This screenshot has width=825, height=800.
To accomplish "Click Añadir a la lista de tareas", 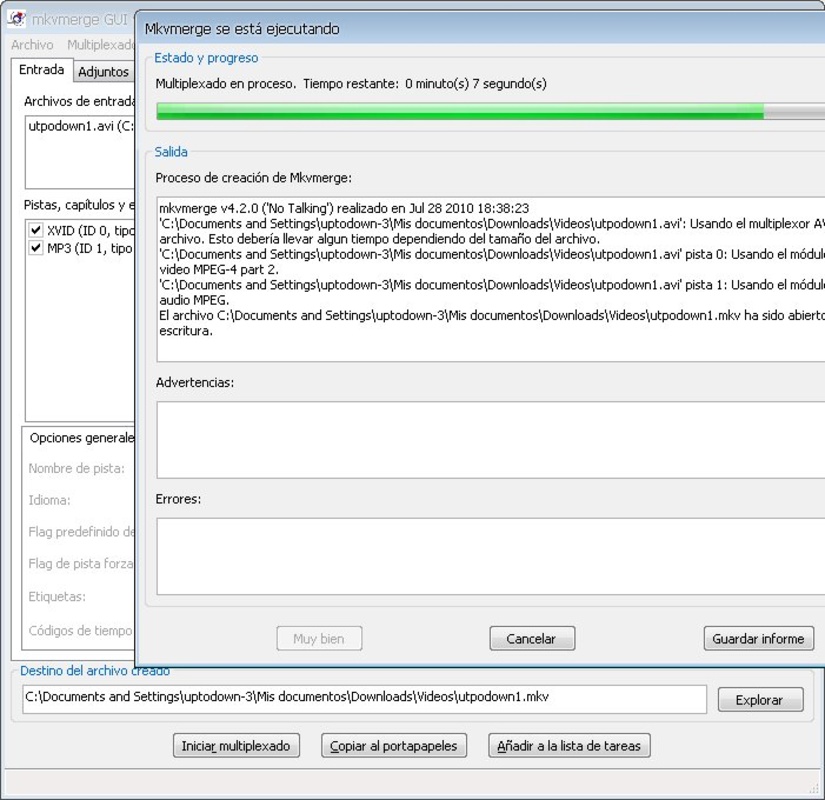I will point(569,745).
